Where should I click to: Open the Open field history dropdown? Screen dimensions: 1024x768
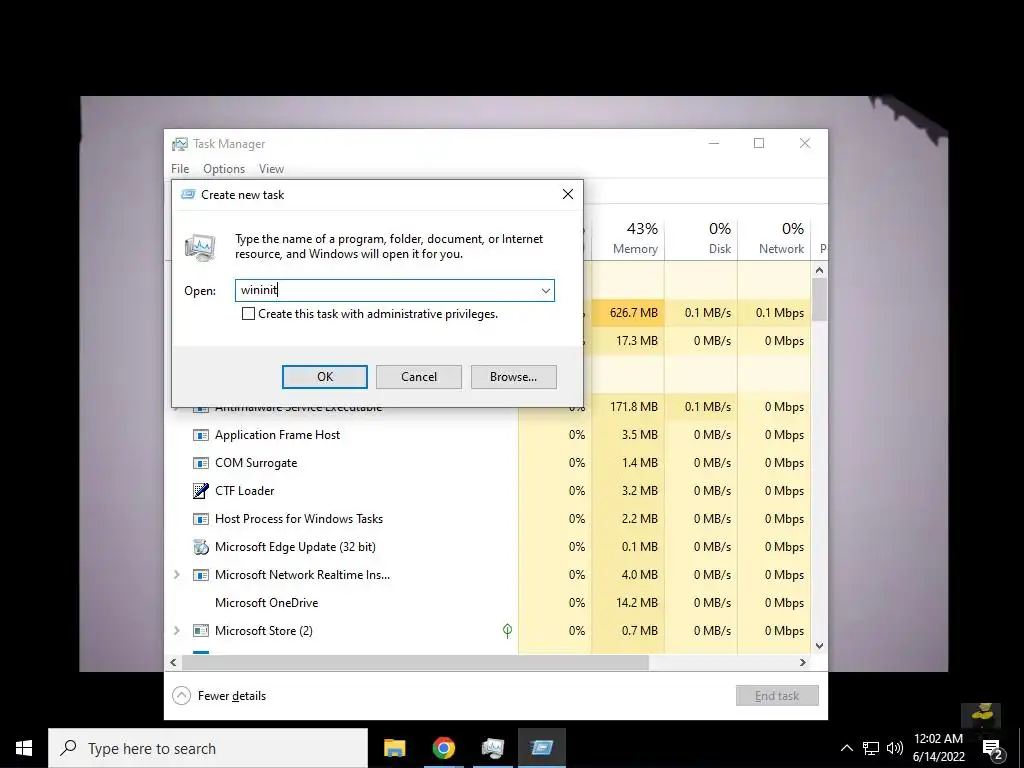(x=545, y=291)
